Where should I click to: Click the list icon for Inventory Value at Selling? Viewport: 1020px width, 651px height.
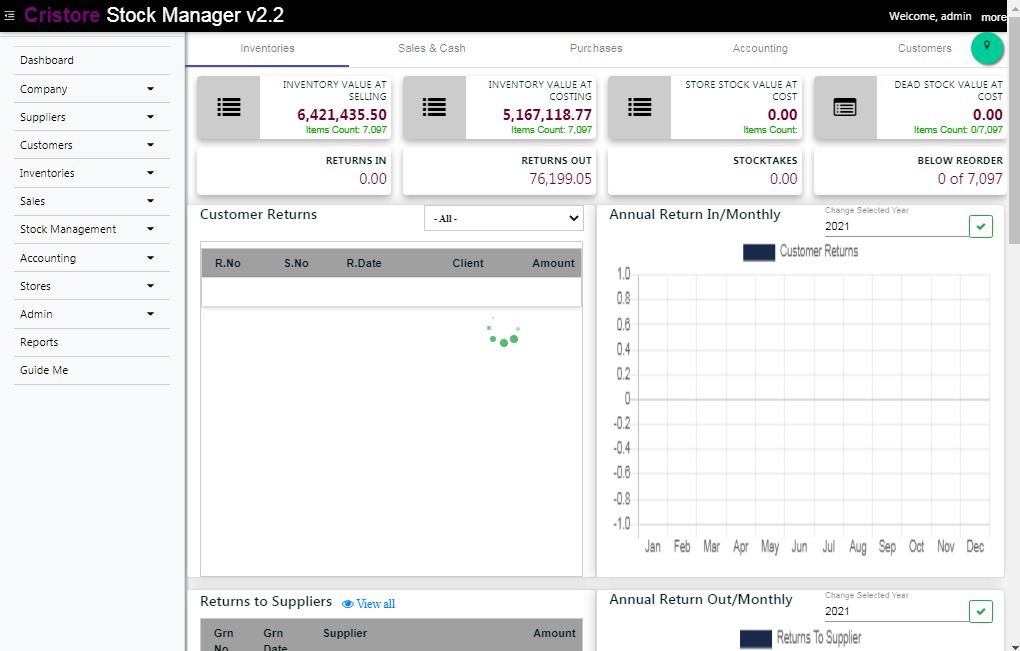pyautogui.click(x=228, y=107)
